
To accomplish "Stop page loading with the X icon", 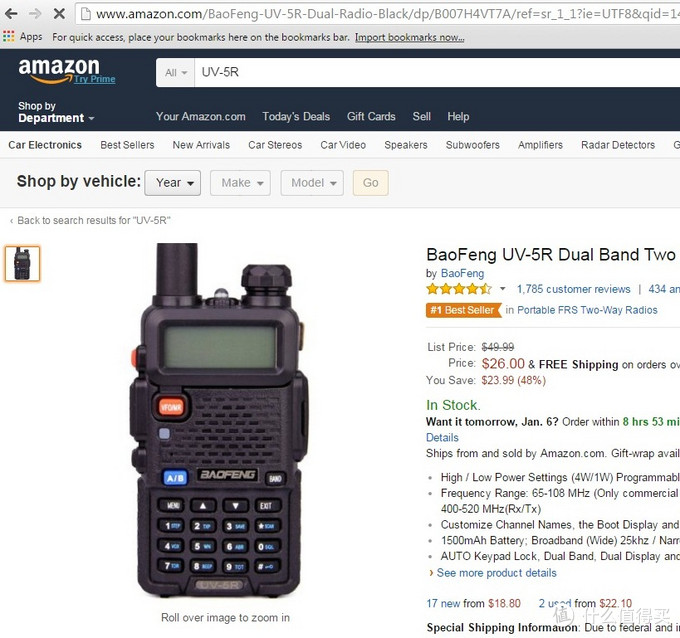I will point(59,14).
